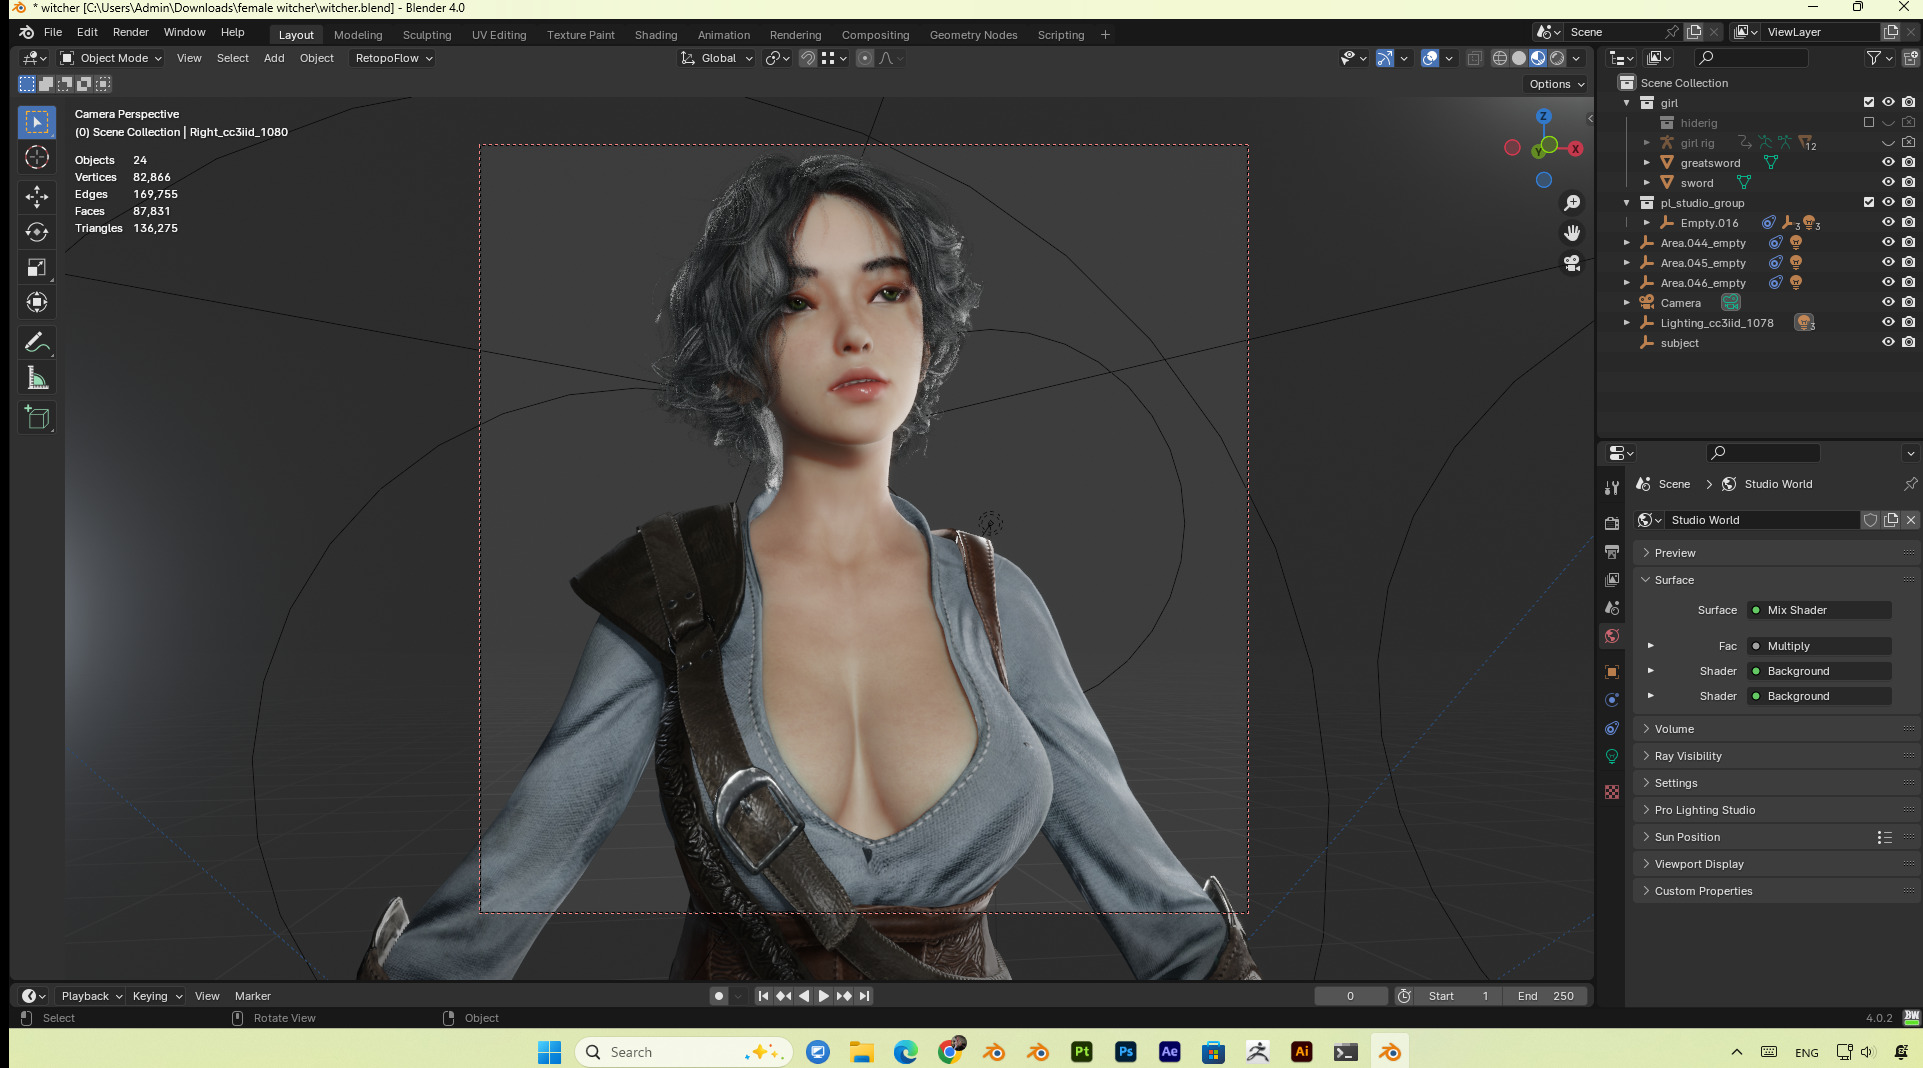The width and height of the screenshot is (1923, 1068).
Task: Toggle camera view icon in viewport
Action: (x=1572, y=263)
